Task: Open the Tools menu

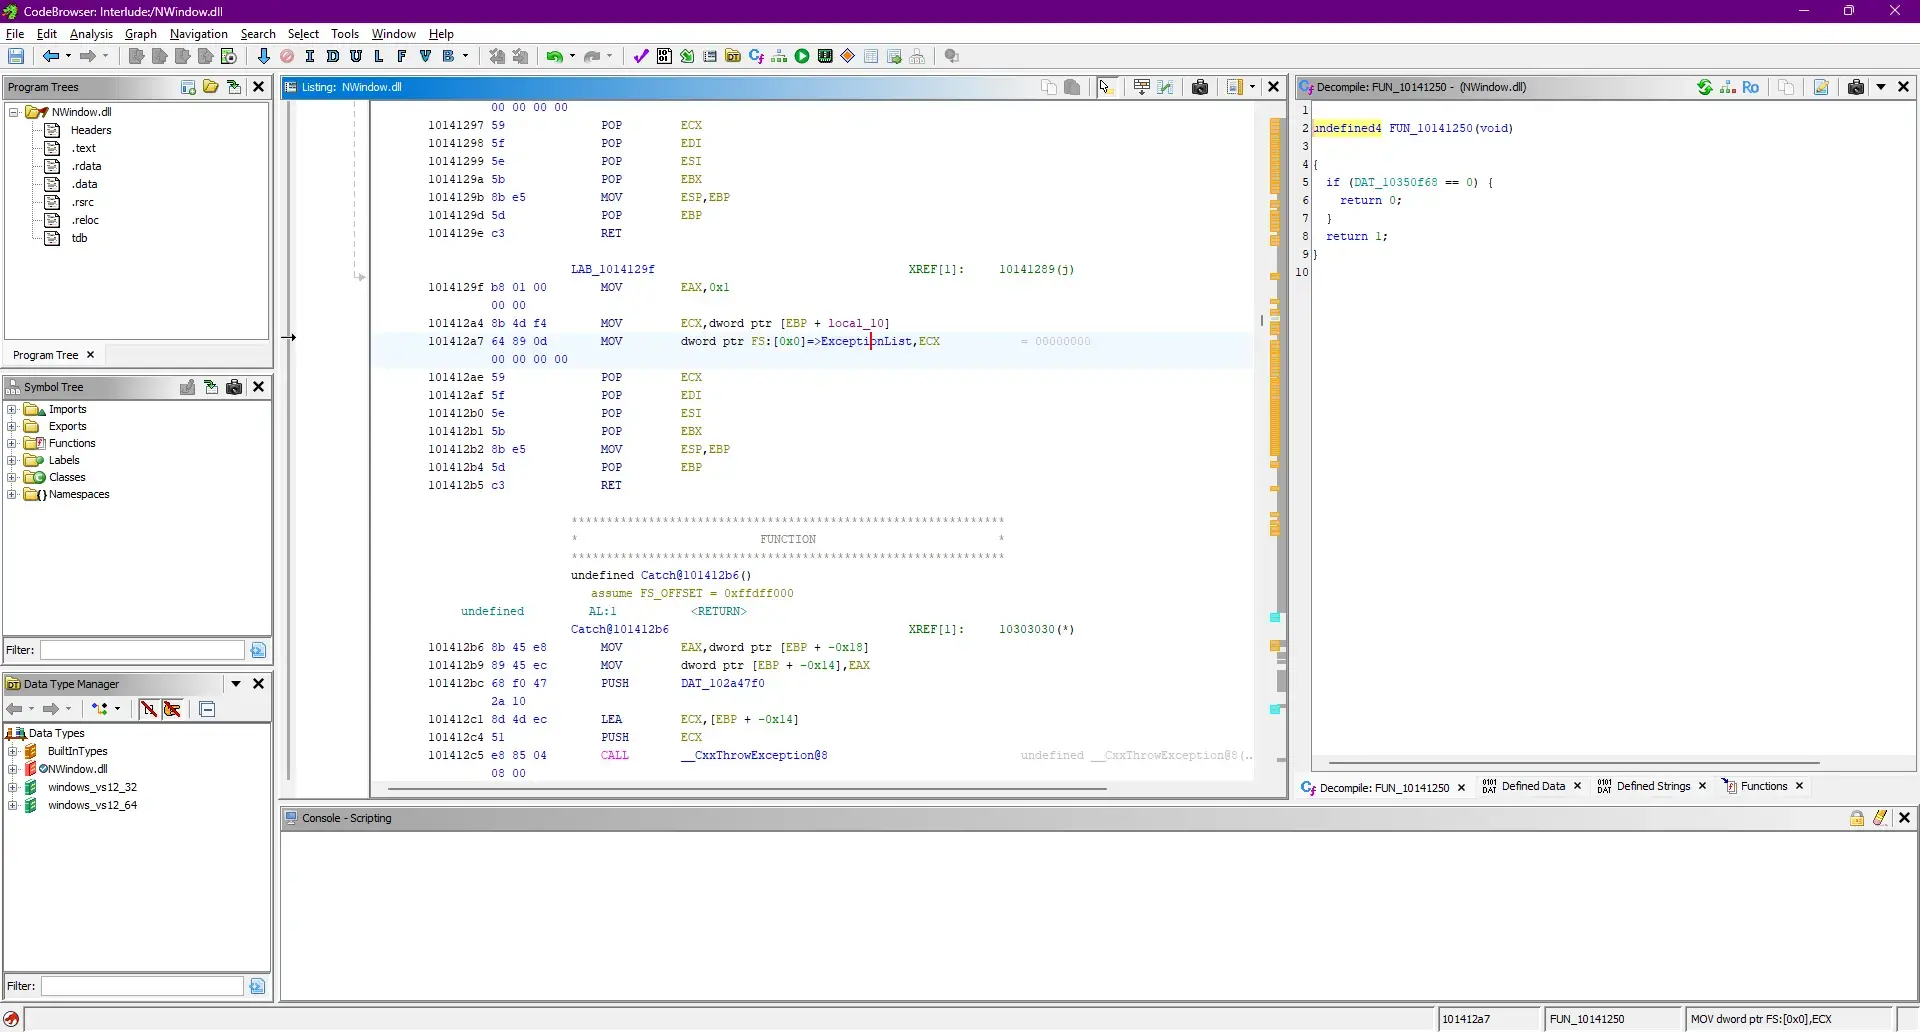Action: 345,33
